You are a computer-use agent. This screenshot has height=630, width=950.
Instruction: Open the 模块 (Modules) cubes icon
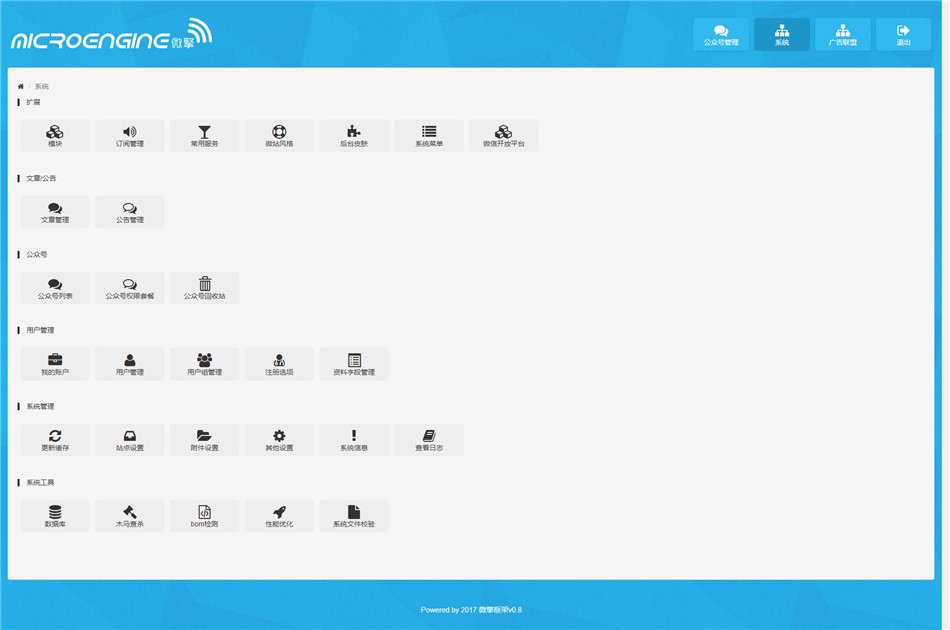click(55, 132)
